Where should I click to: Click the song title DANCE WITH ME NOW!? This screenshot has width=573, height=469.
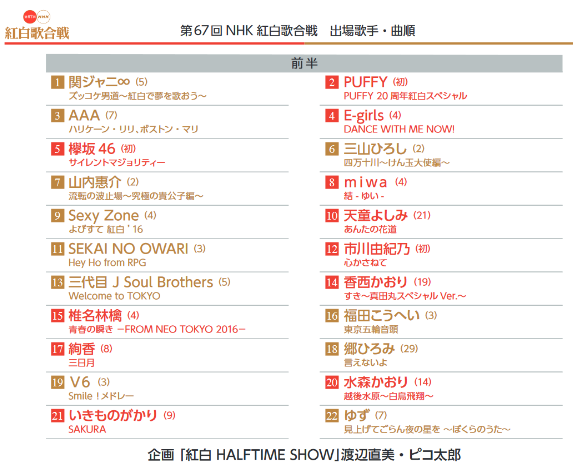click(x=399, y=129)
